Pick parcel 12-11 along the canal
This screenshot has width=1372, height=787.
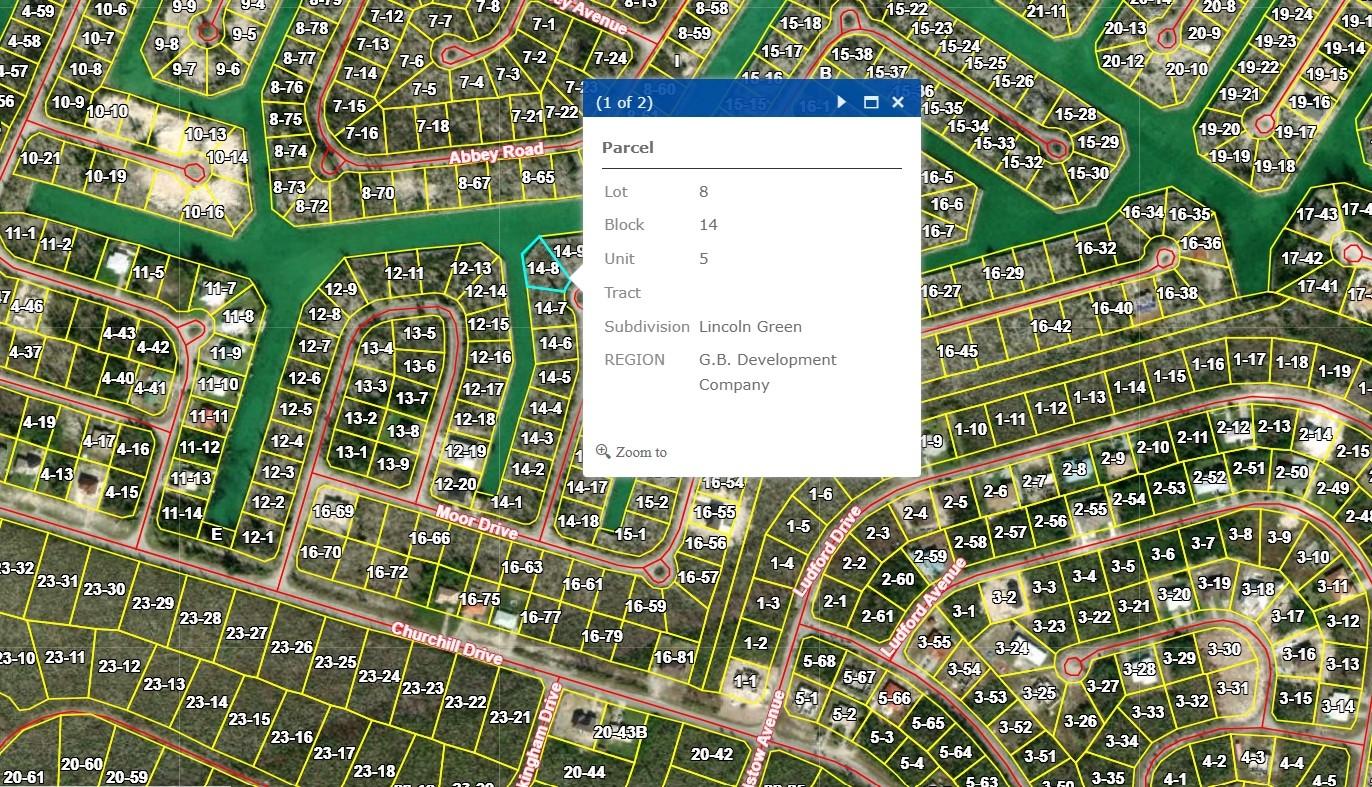[x=404, y=274]
